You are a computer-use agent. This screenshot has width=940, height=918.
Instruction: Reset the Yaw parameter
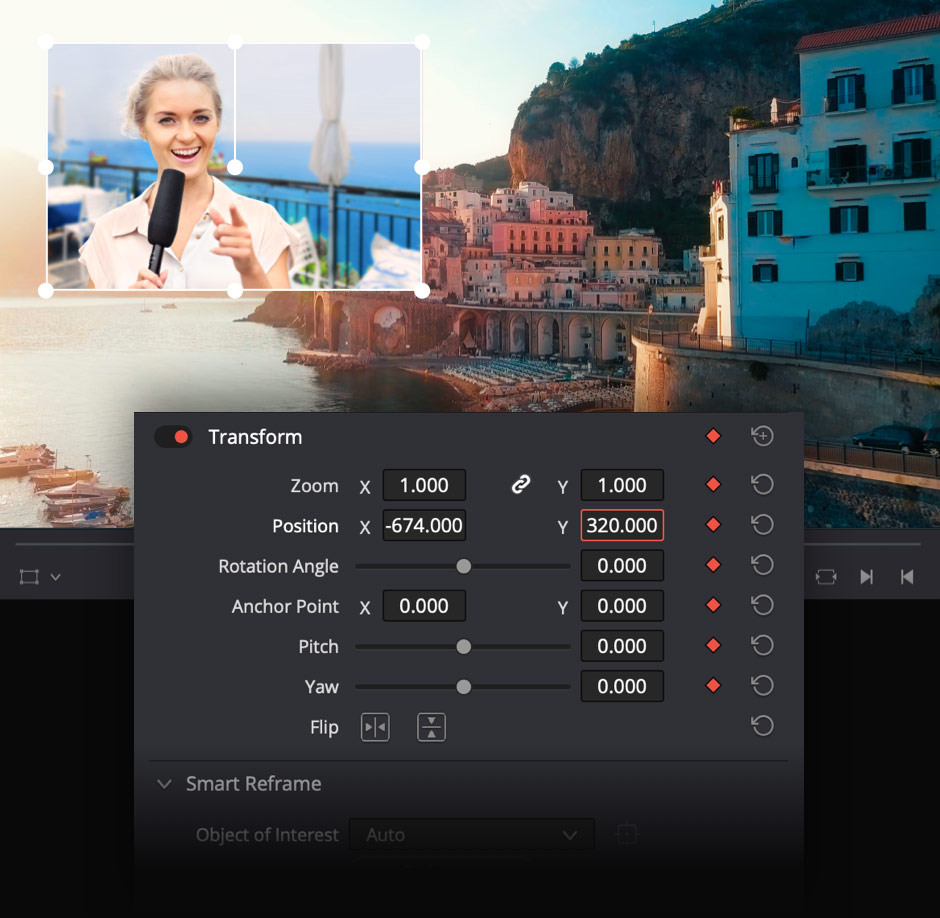point(762,686)
